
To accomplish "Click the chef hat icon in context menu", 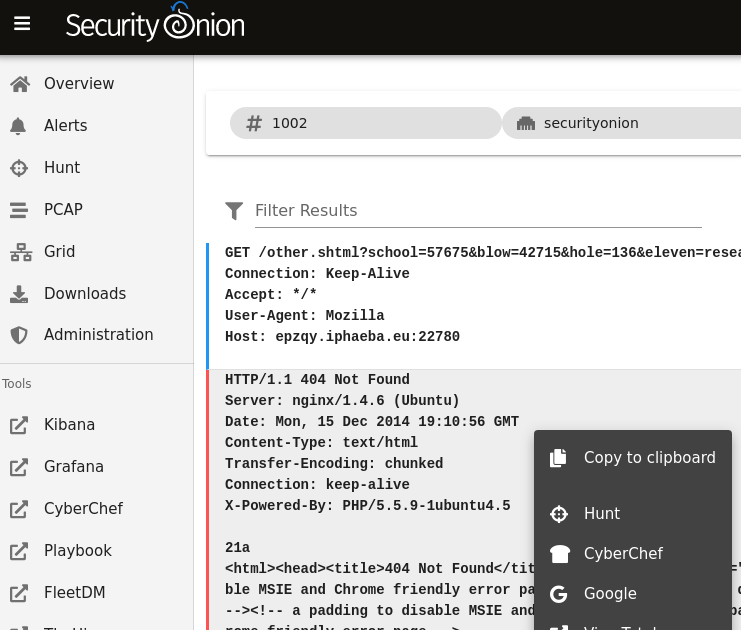I will 560,554.
